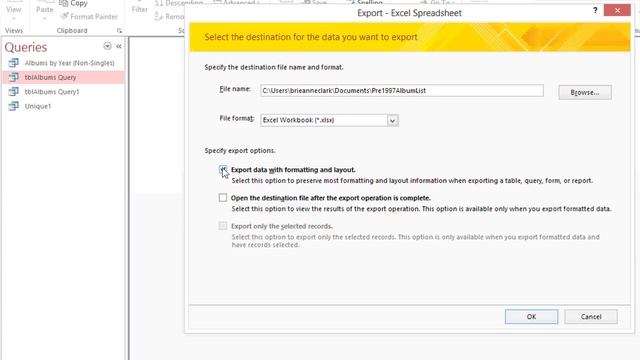Screen dimensions: 640x360
Task: Click the Copy icon in Clipboard group
Action: click(64, 4)
